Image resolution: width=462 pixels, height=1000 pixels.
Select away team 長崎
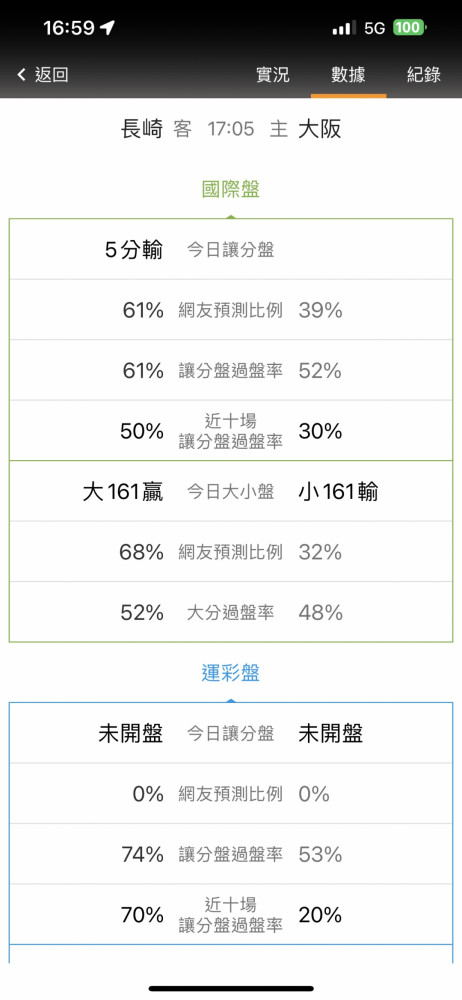coord(142,129)
